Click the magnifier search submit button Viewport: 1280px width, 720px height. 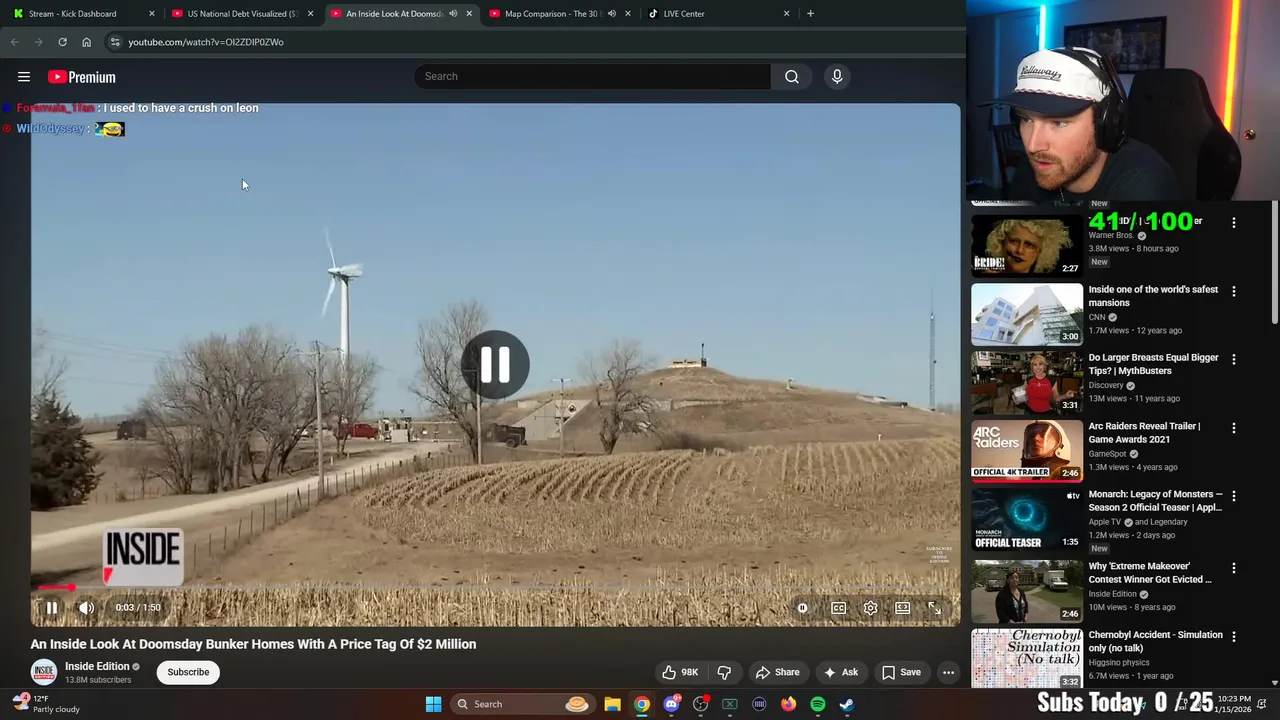click(x=792, y=76)
